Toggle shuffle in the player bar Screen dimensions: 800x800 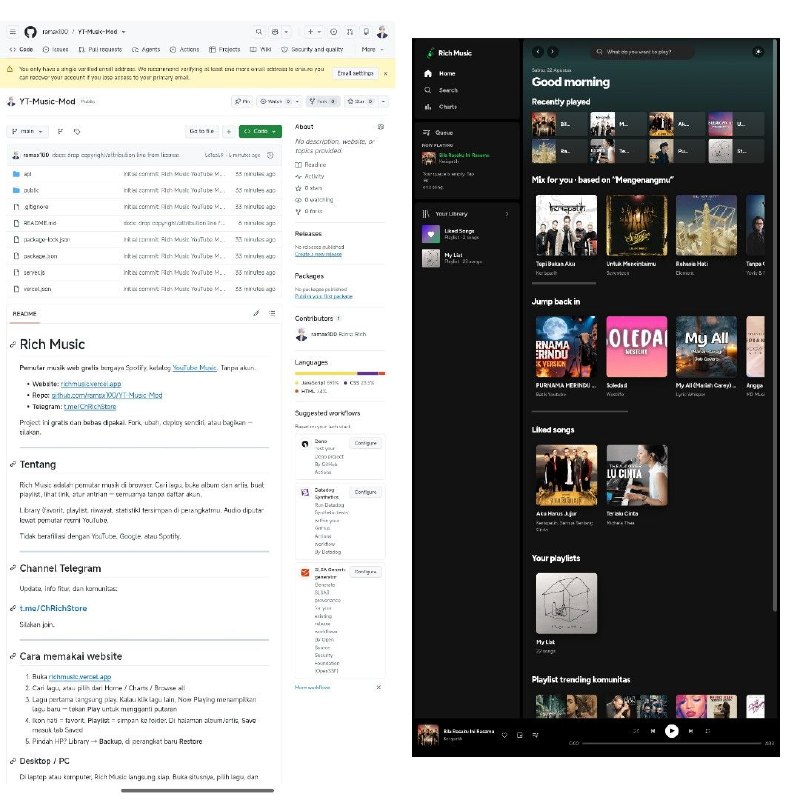[636, 731]
